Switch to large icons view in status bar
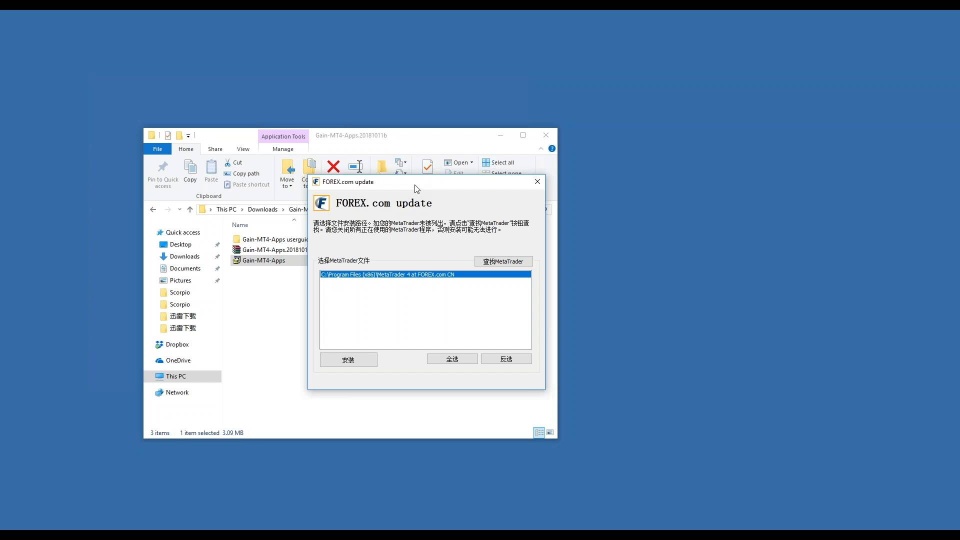This screenshot has width=960, height=540. [549, 433]
